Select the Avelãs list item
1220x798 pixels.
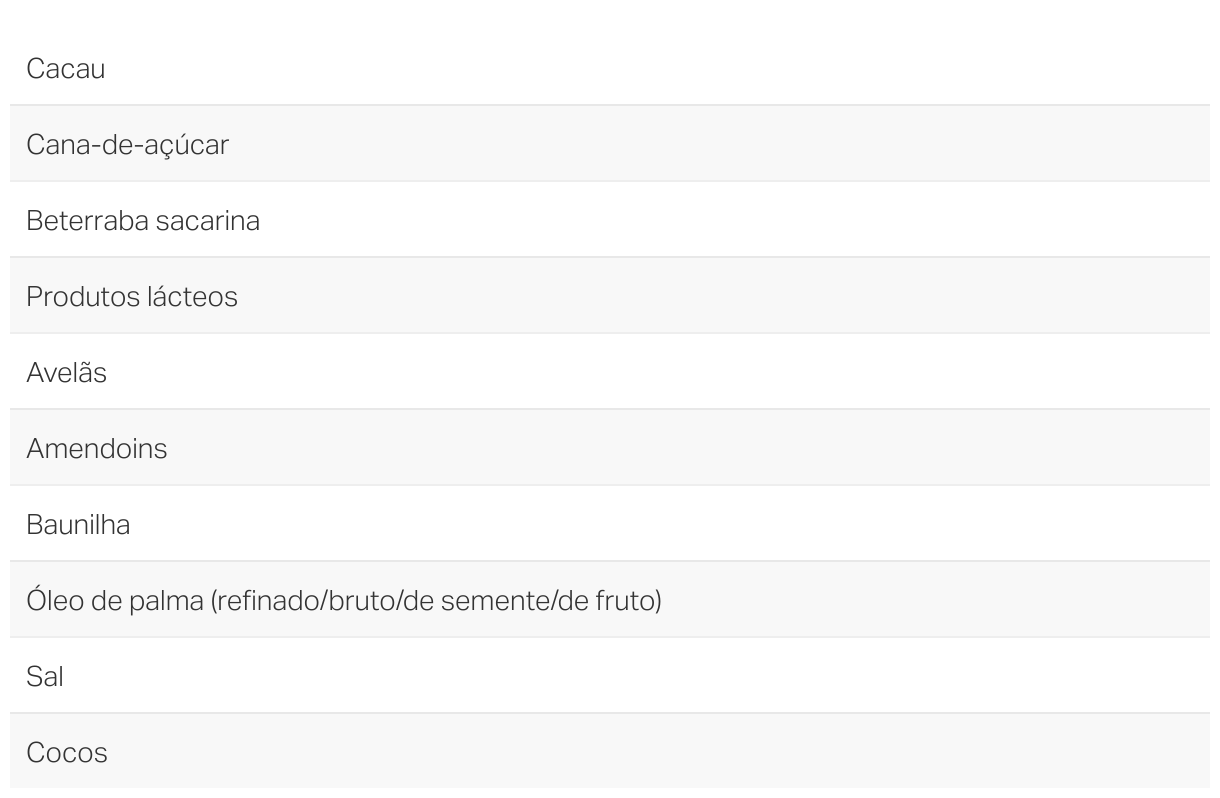pos(610,372)
